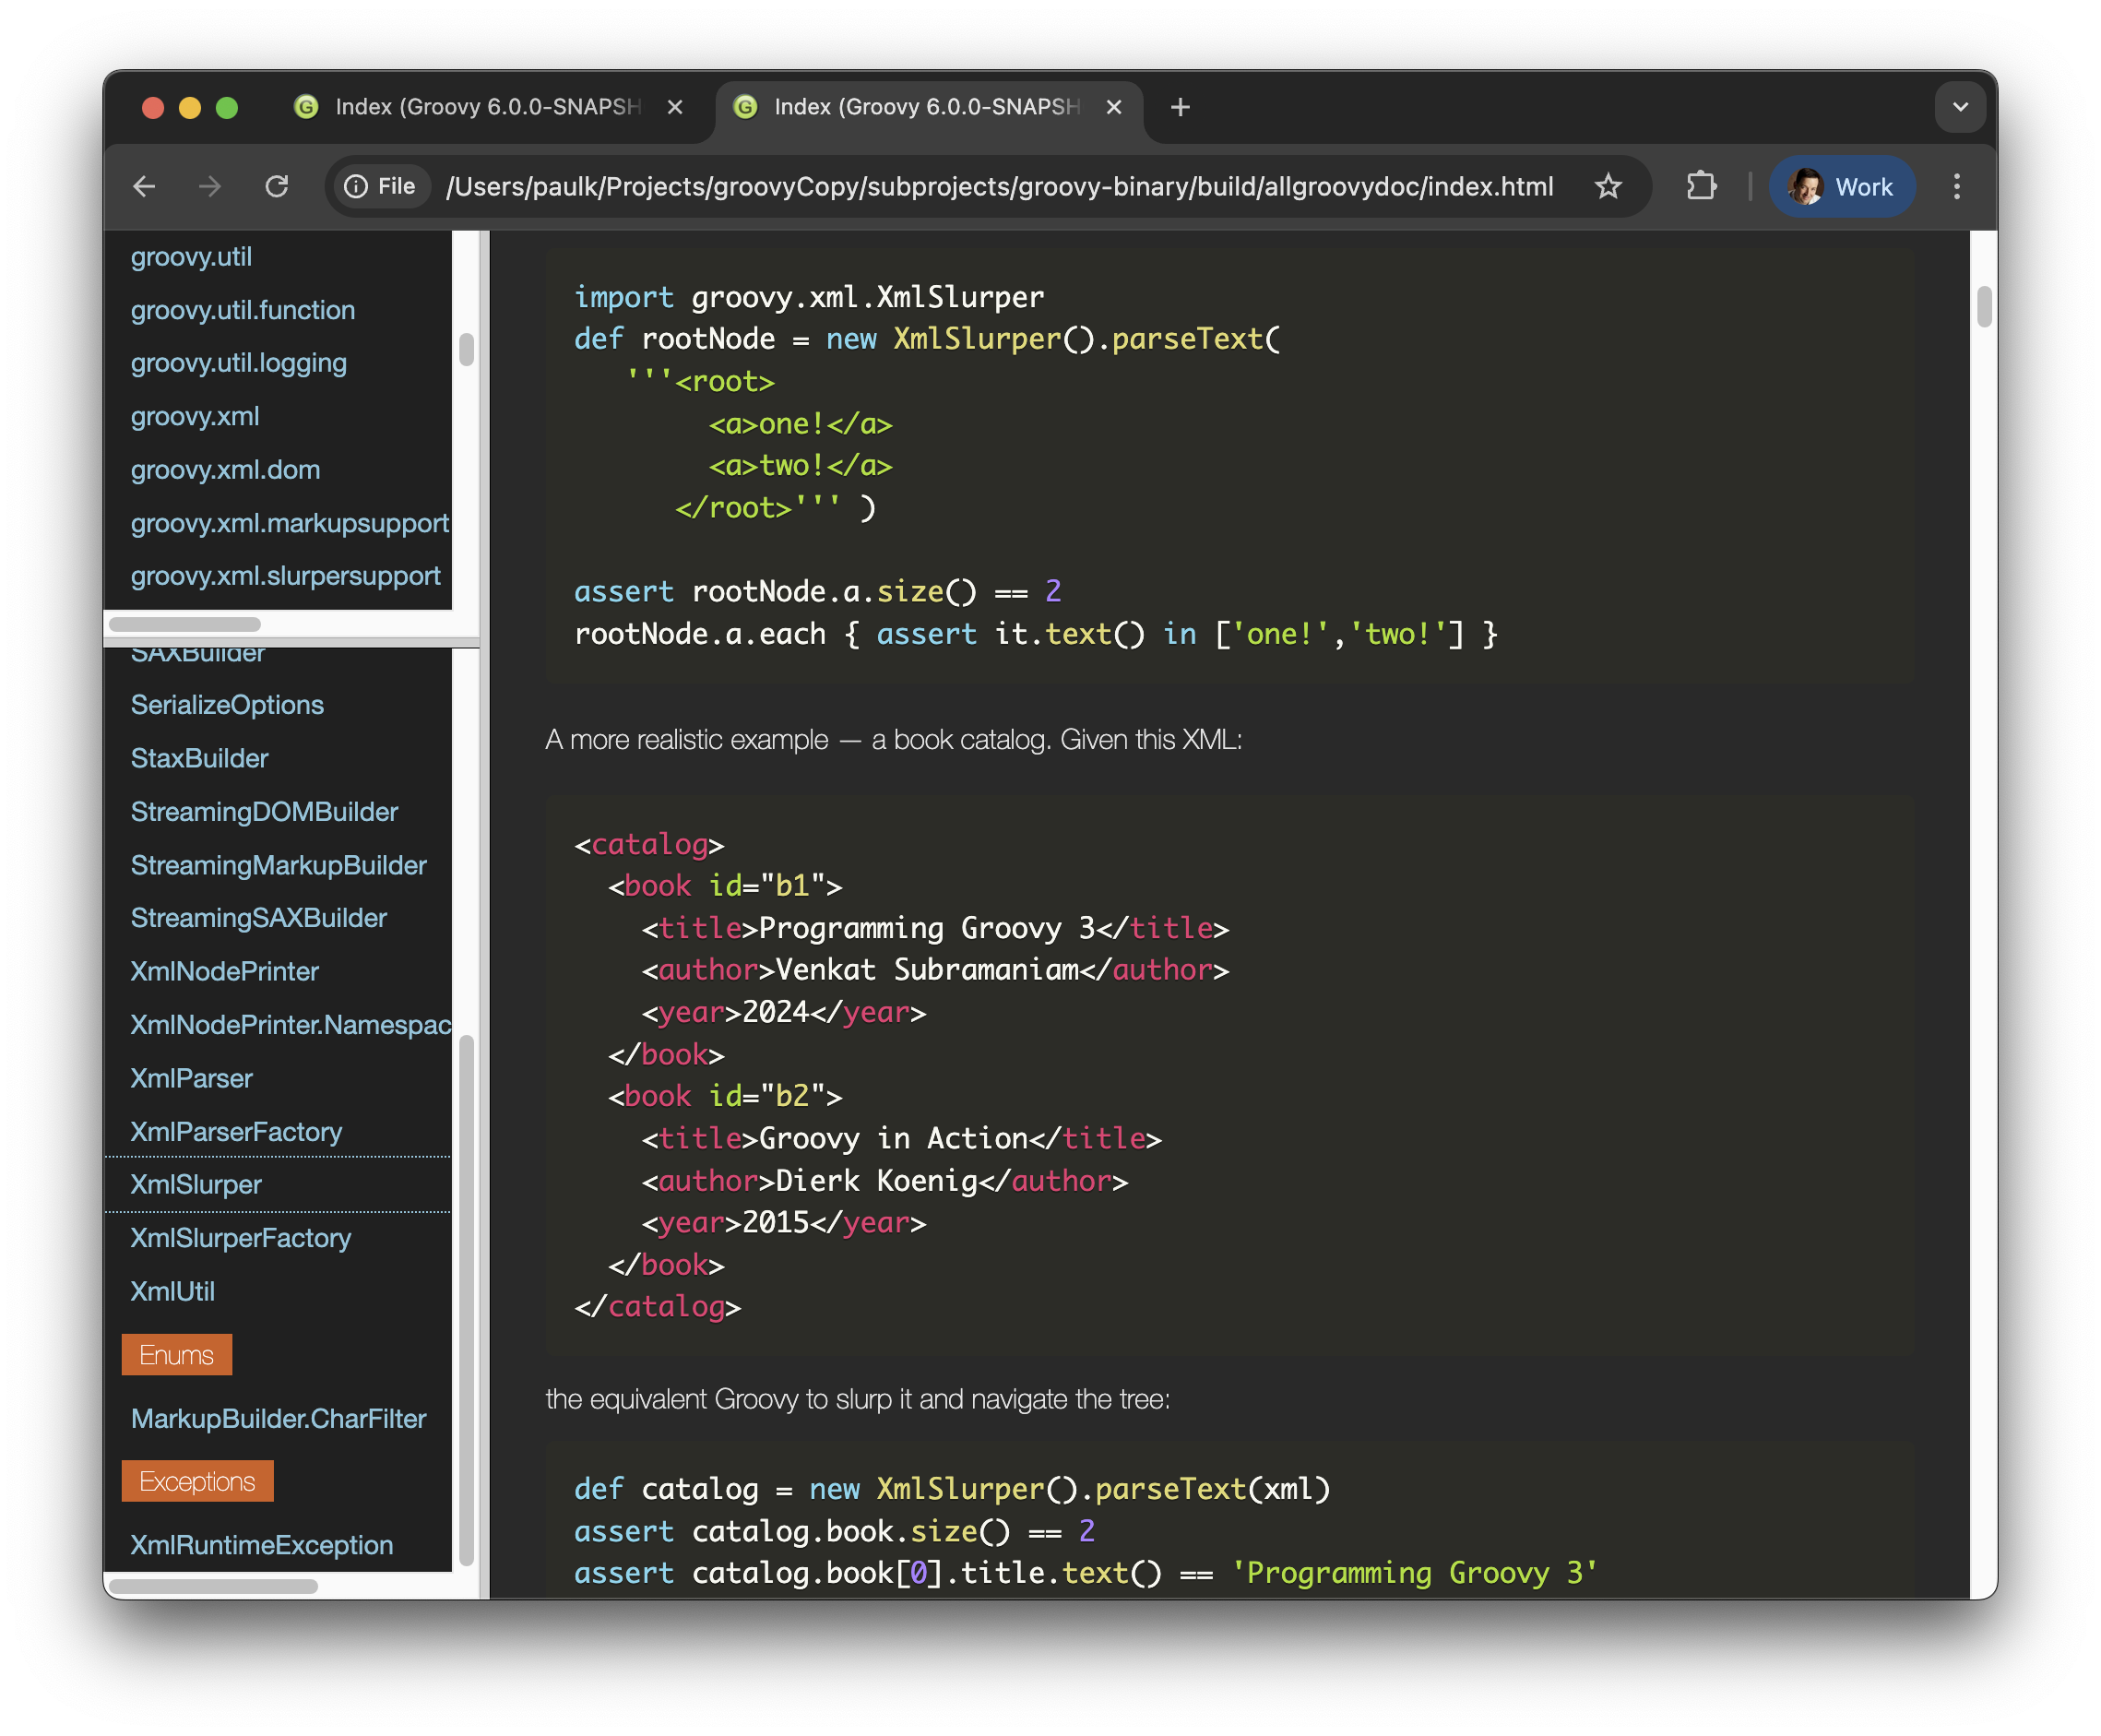Click the File site info chip
This screenshot has height=1736, width=2101.
coord(380,187)
